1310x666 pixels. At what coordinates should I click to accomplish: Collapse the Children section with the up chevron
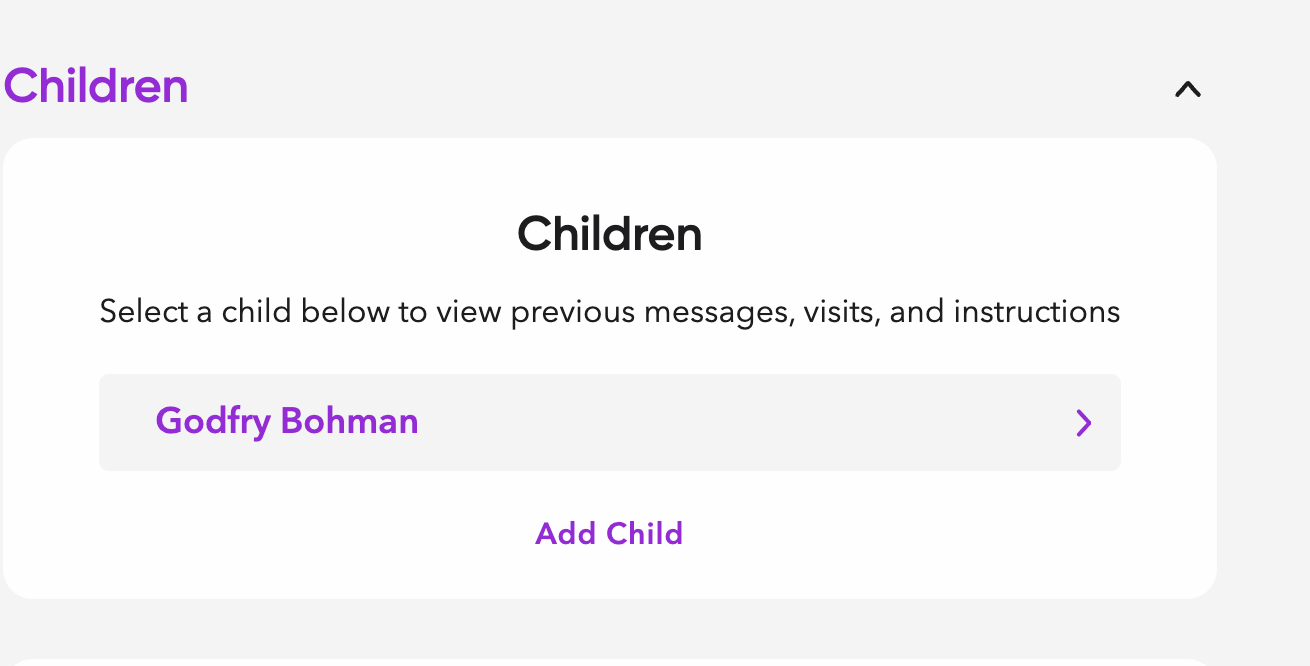pyautogui.click(x=1187, y=90)
